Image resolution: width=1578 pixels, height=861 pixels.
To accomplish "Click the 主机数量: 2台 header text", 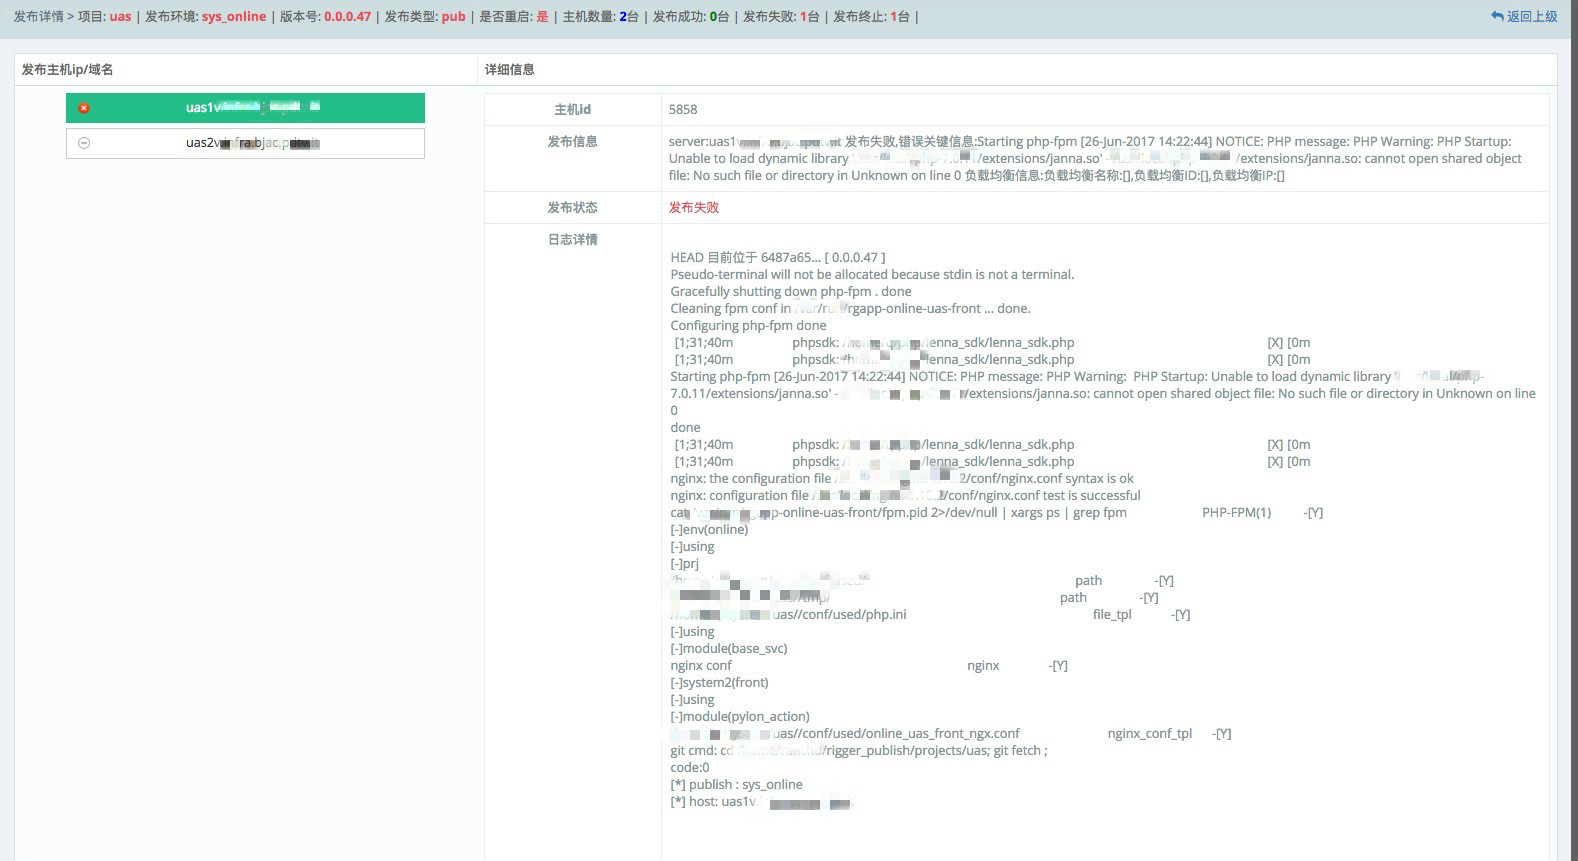I will [x=600, y=16].
